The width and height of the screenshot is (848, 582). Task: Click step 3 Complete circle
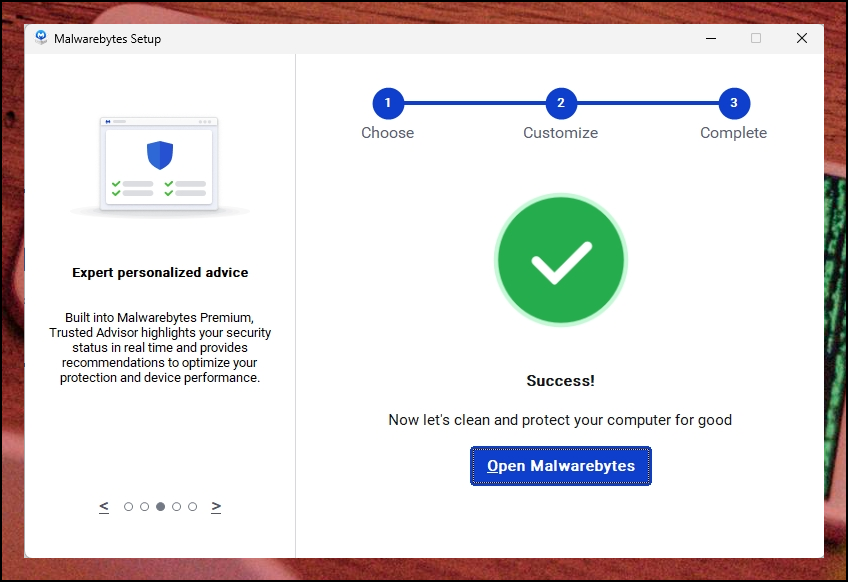point(734,103)
